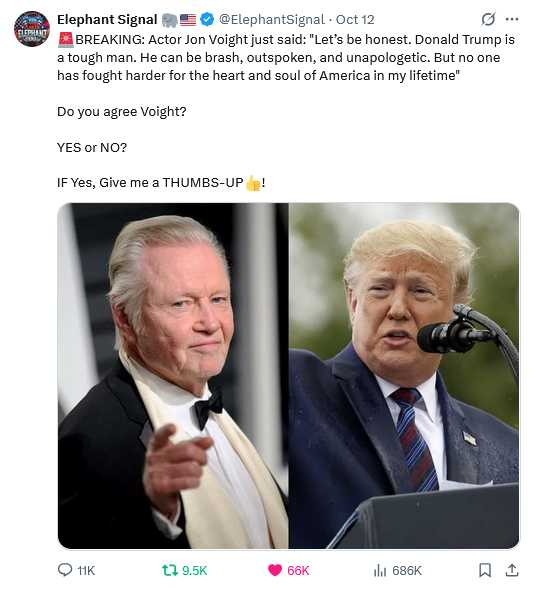535x590 pixels.
Task: Click the red siren emoji
Action: pos(65,40)
